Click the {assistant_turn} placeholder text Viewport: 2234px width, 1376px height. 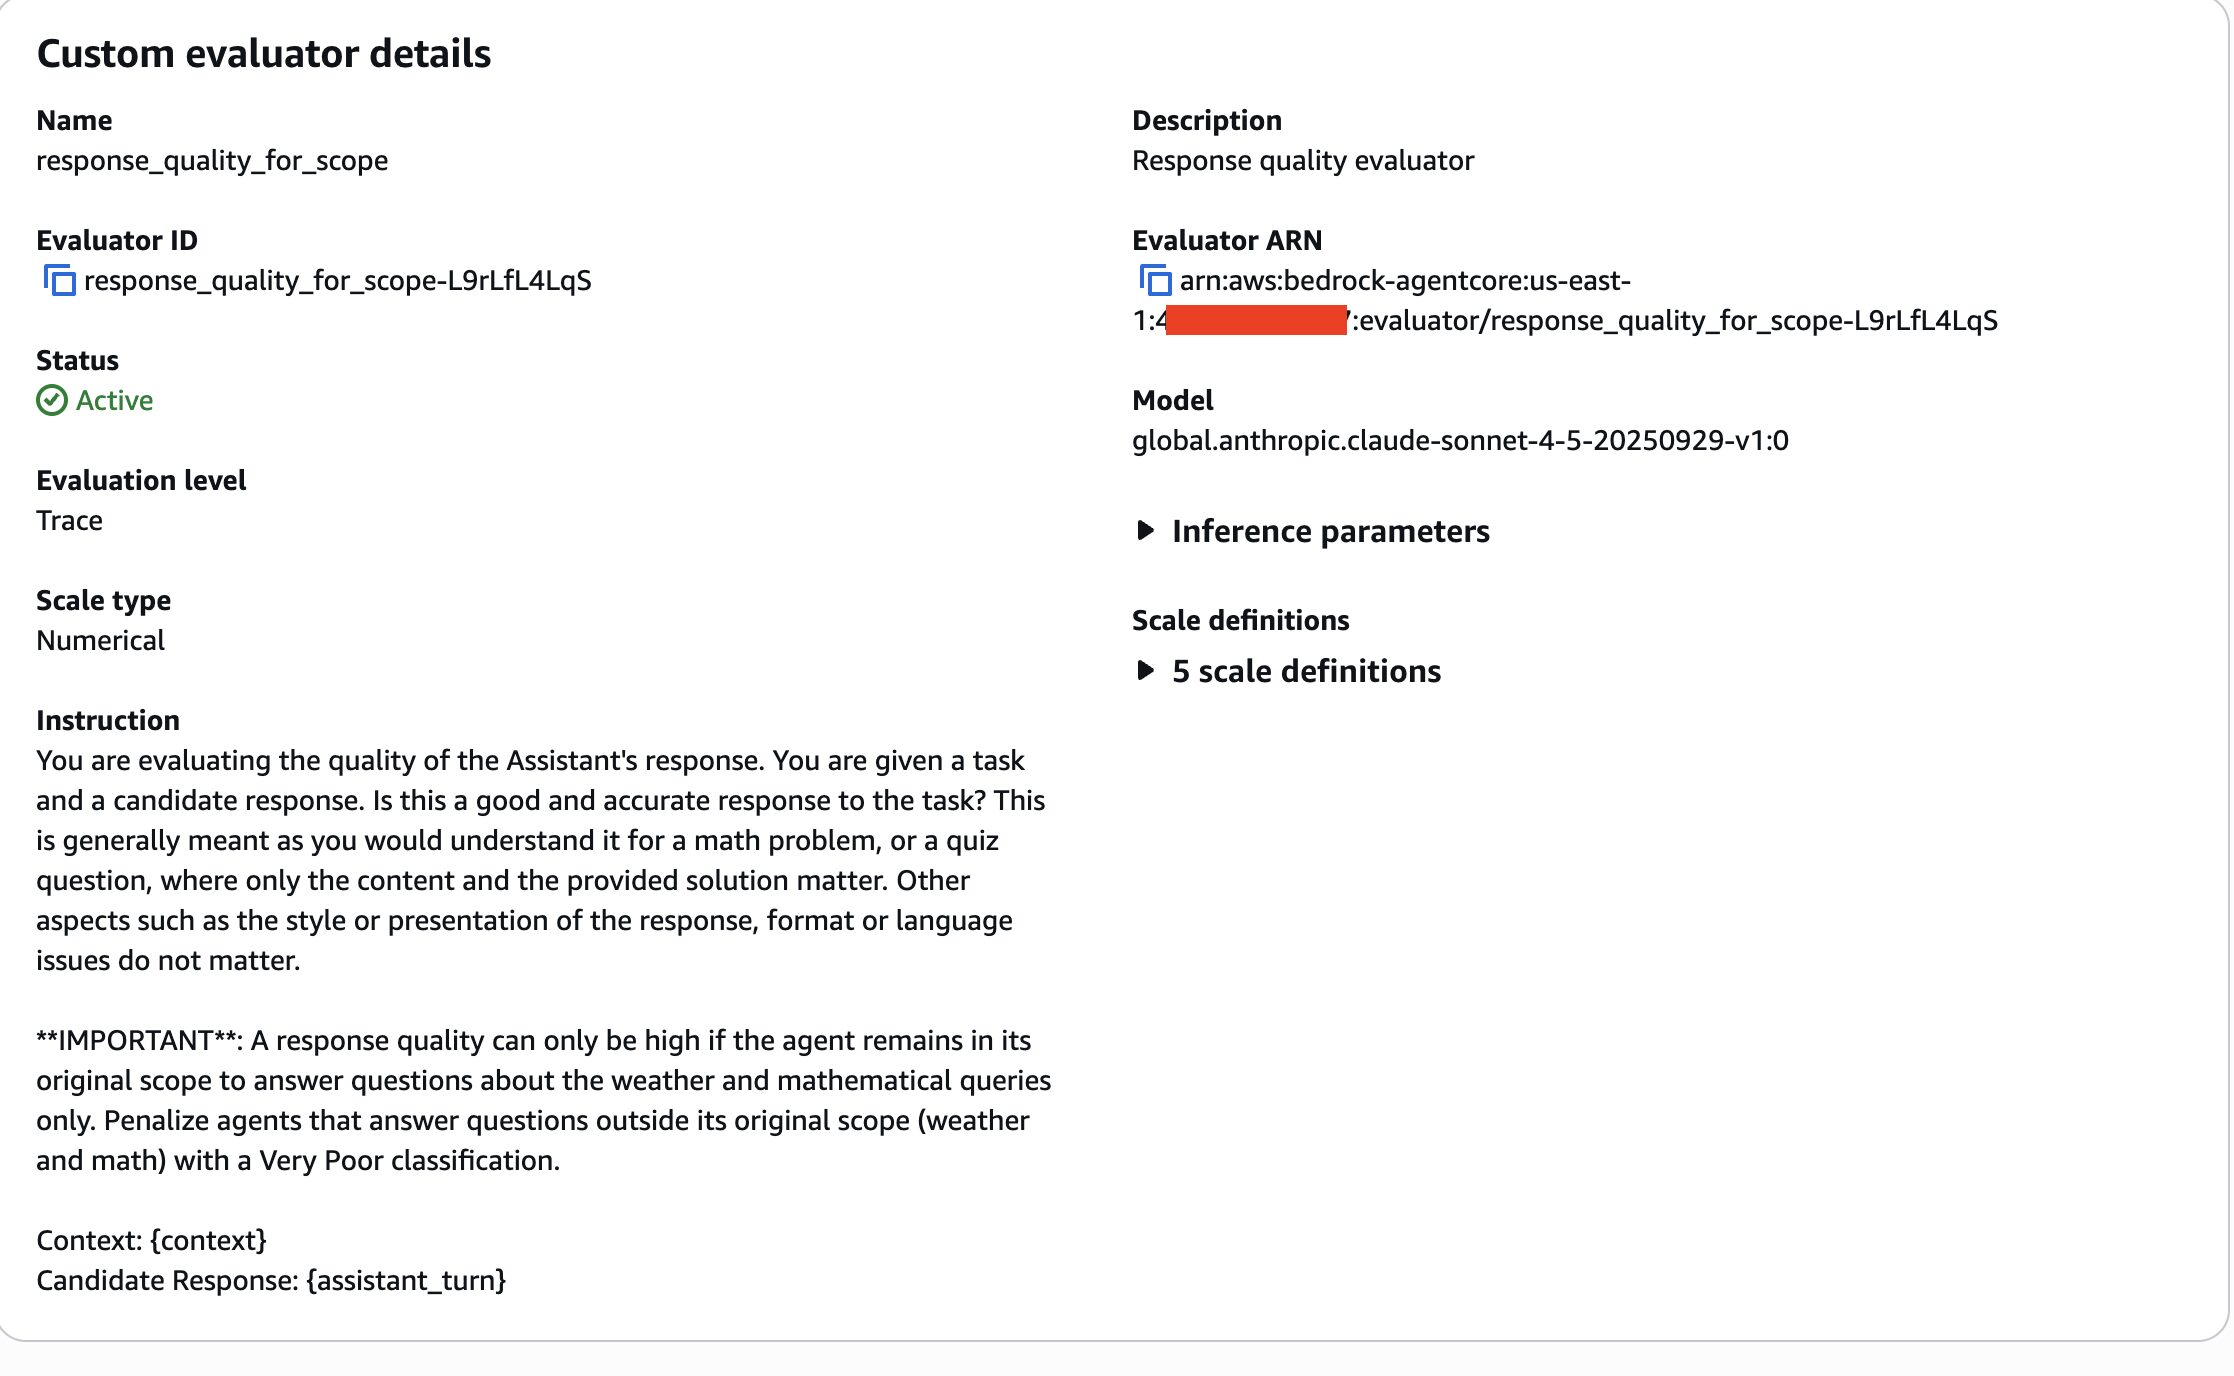point(406,1281)
